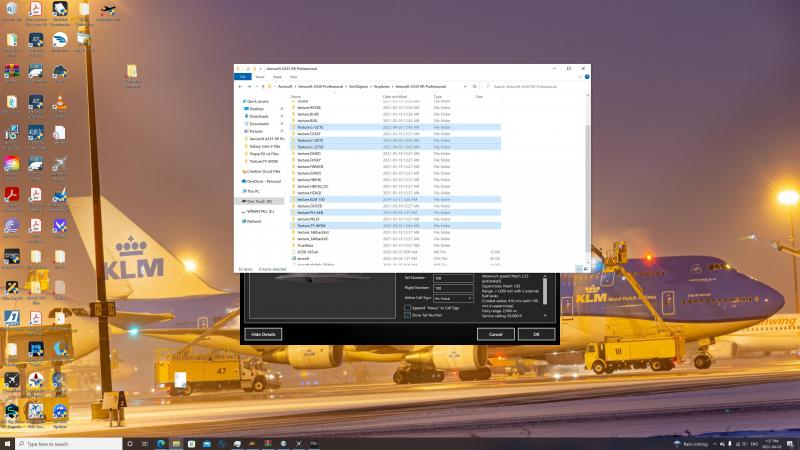Sort files by the Name column

pos(296,96)
